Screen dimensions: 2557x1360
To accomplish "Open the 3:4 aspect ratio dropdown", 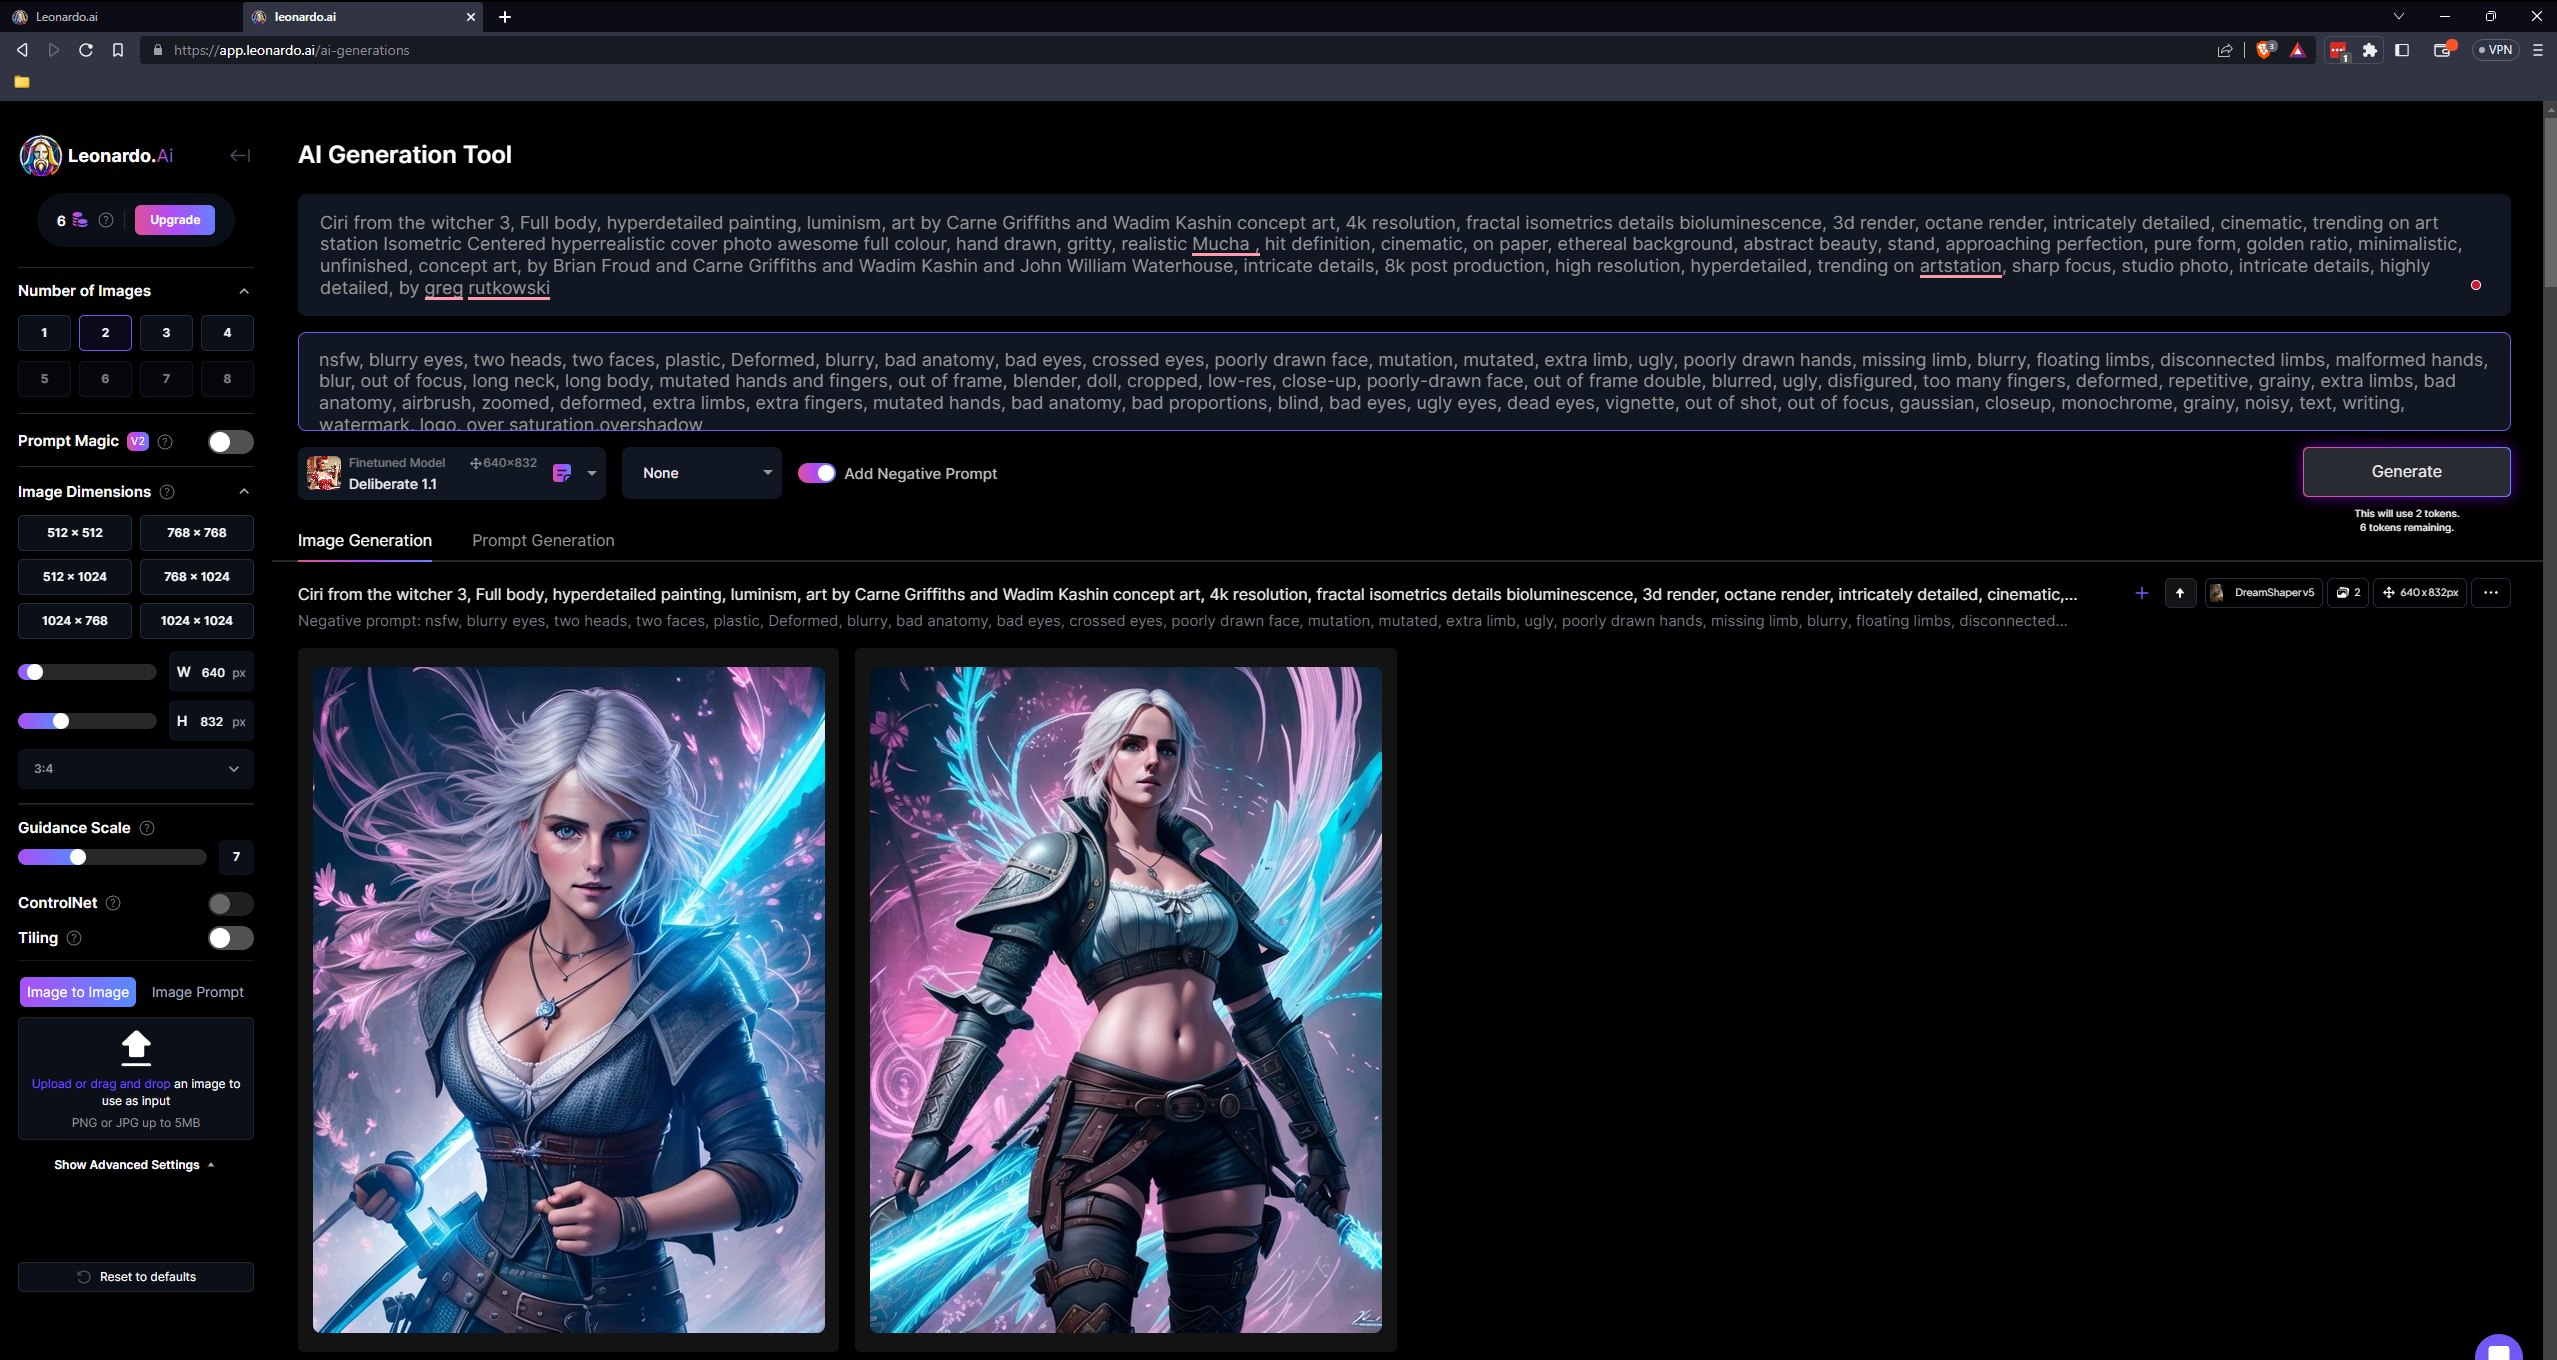I will point(136,769).
